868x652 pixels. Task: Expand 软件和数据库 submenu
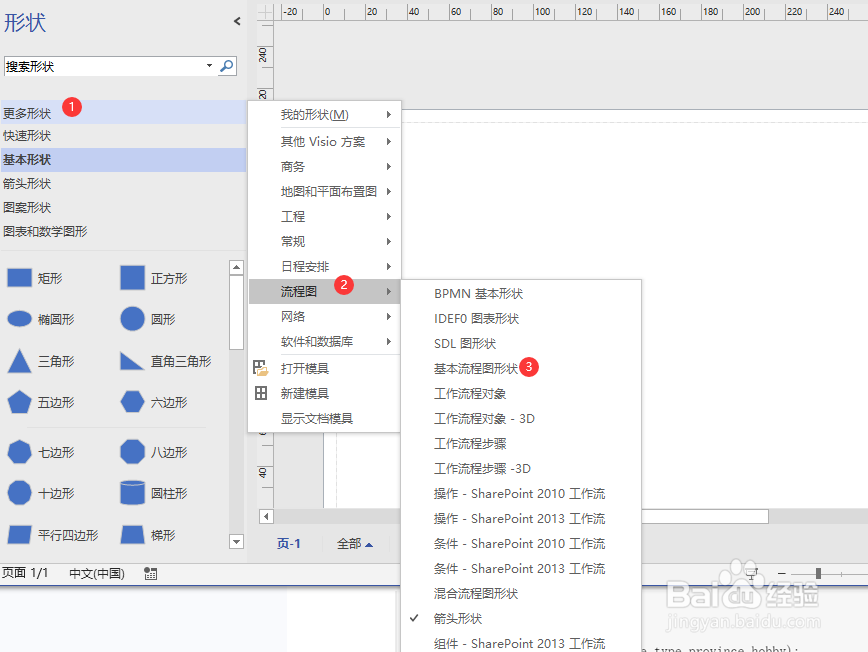[324, 341]
